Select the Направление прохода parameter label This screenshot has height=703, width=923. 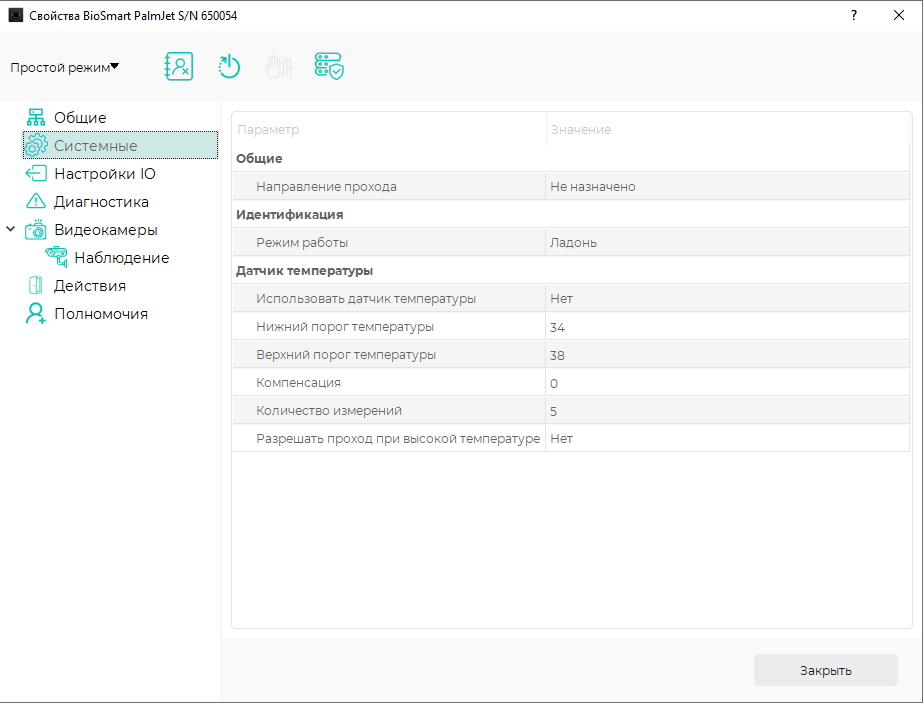pyautogui.click(x=326, y=187)
